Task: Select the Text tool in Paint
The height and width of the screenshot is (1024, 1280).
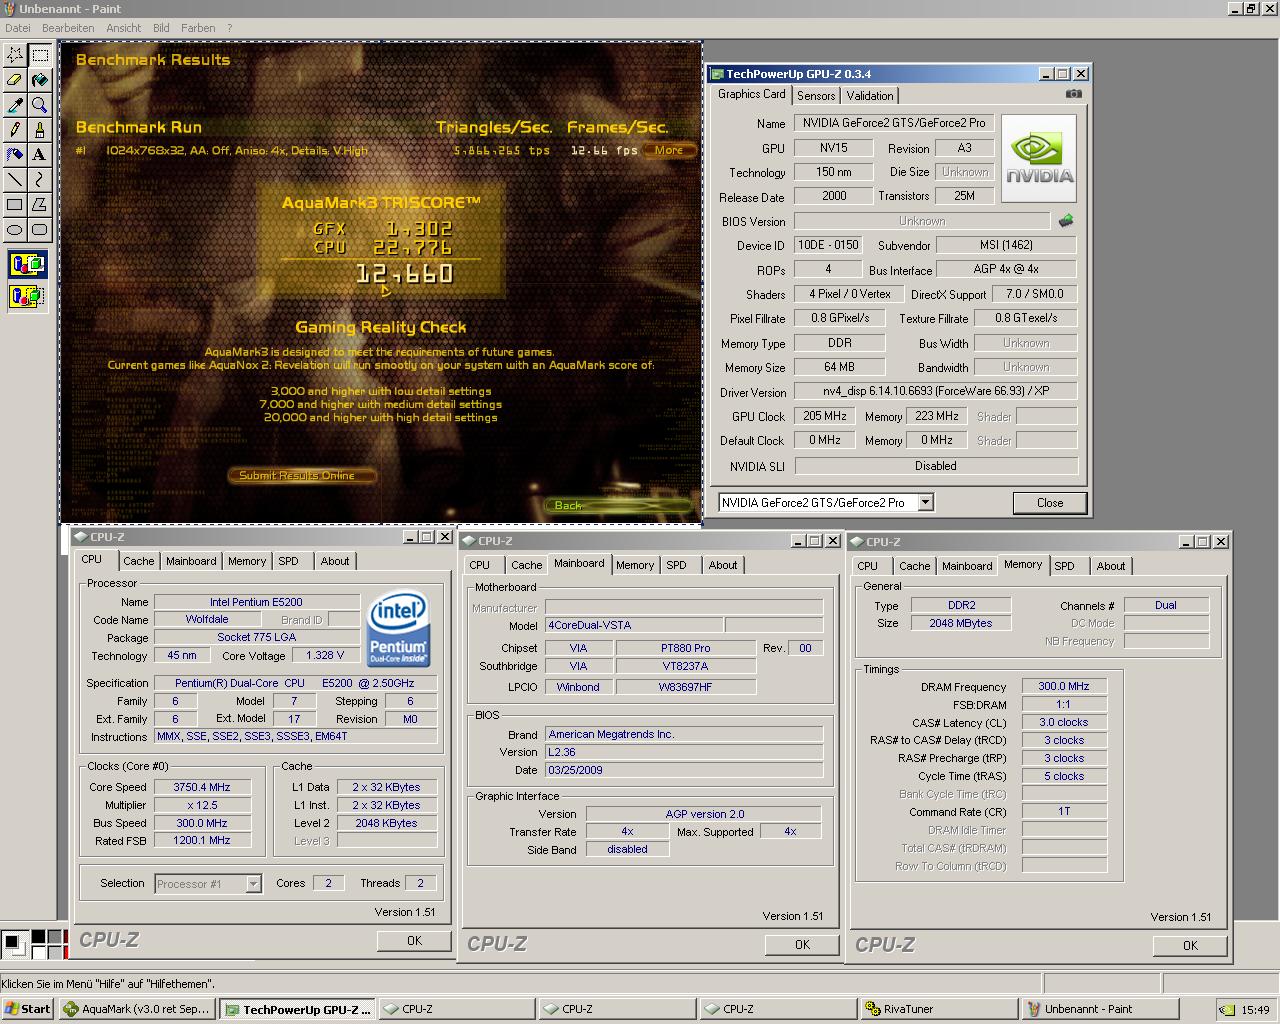Action: pos(39,155)
